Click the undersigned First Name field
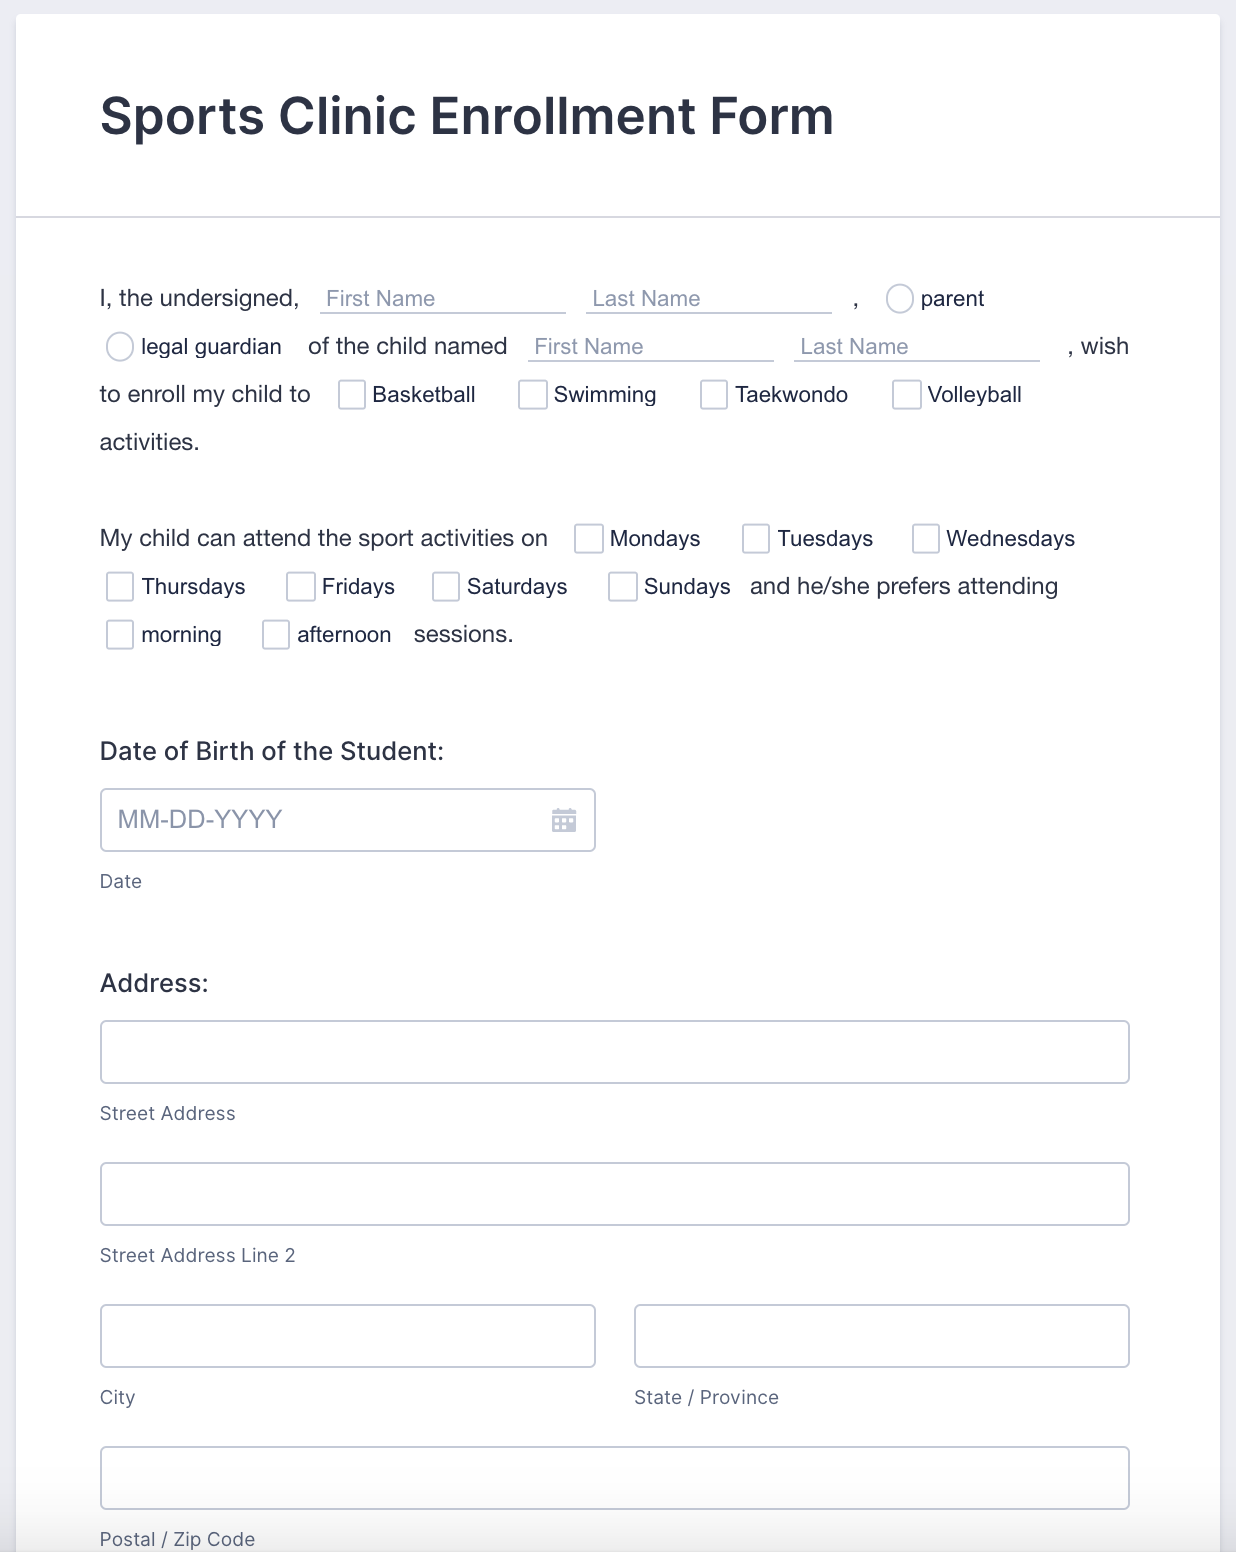This screenshot has height=1552, width=1236. pos(442,297)
